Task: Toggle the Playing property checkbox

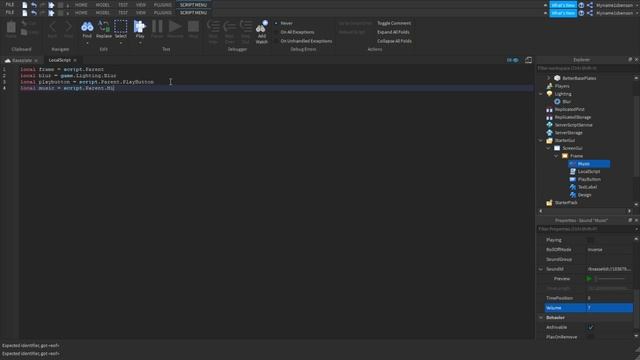Action: click(x=591, y=240)
